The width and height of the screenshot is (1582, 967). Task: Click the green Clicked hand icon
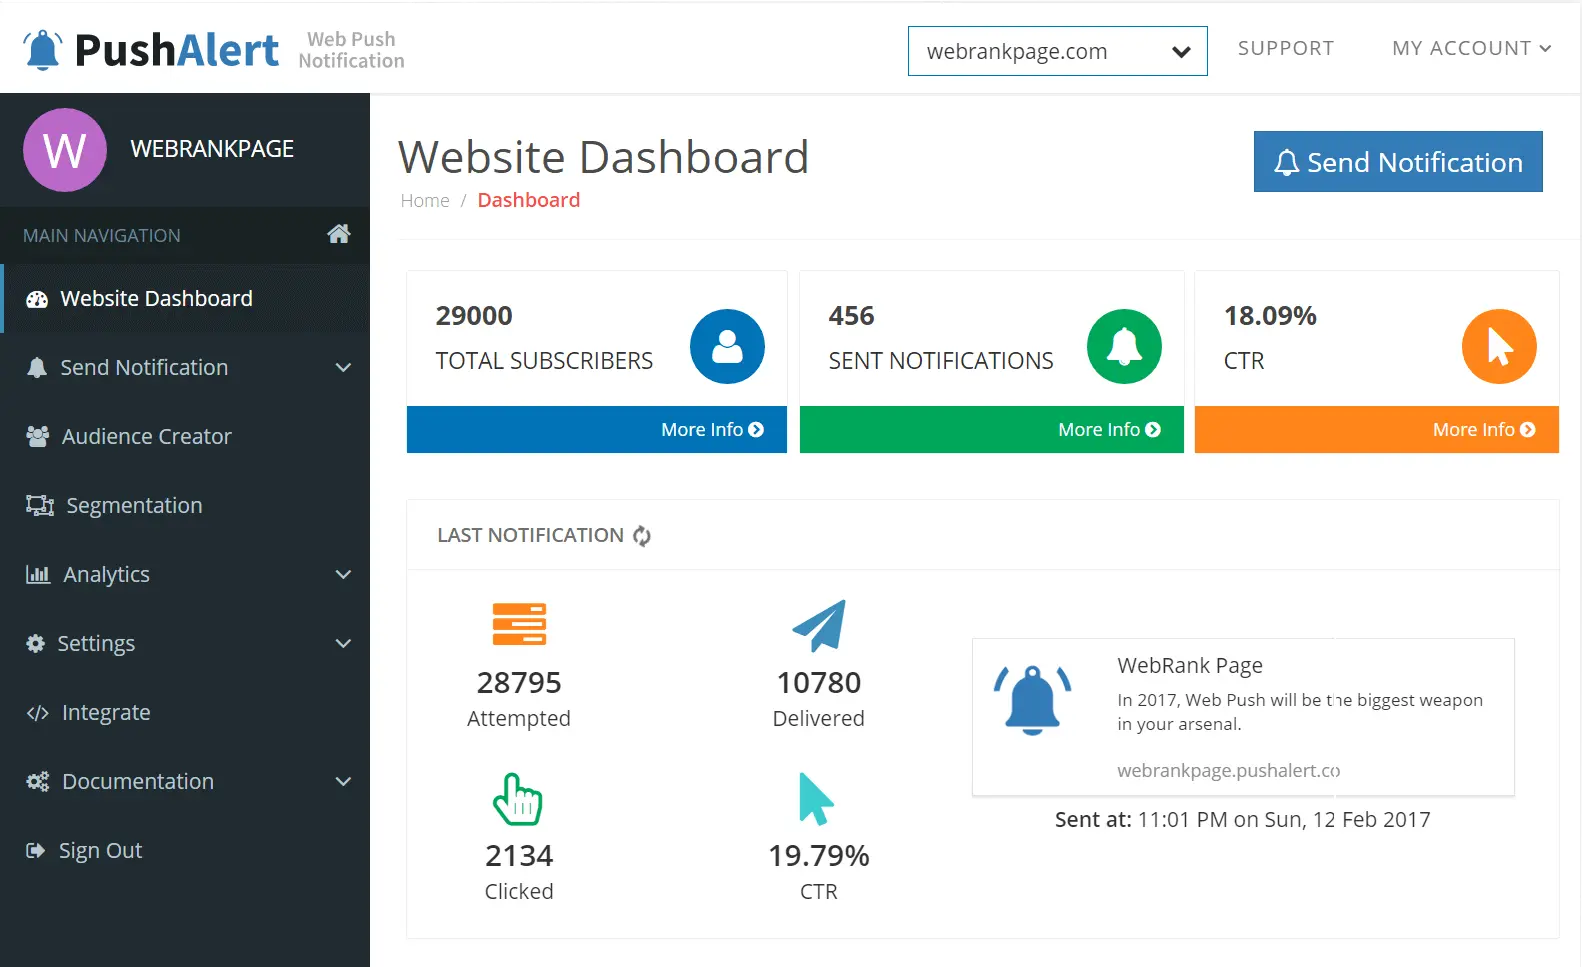tap(518, 799)
